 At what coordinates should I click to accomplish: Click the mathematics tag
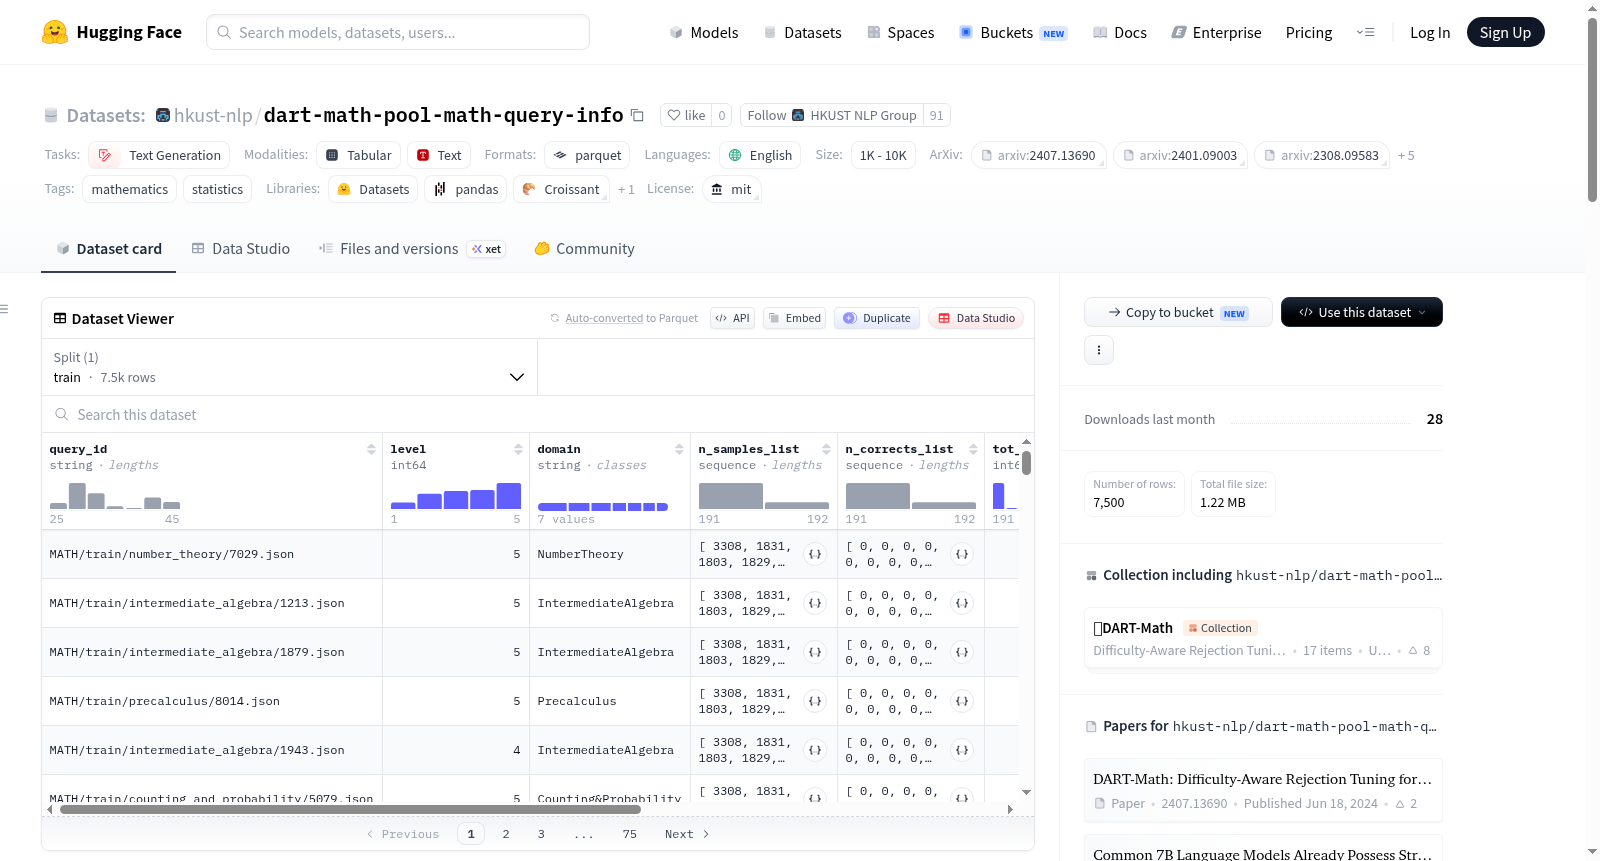click(130, 189)
